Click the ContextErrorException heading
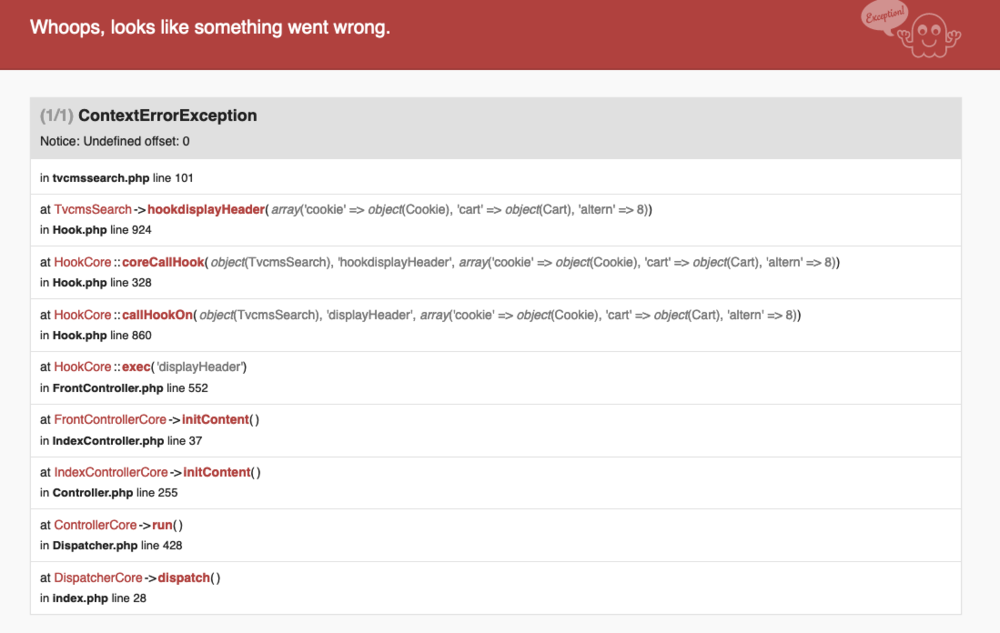The image size is (1000, 633). click(167, 116)
